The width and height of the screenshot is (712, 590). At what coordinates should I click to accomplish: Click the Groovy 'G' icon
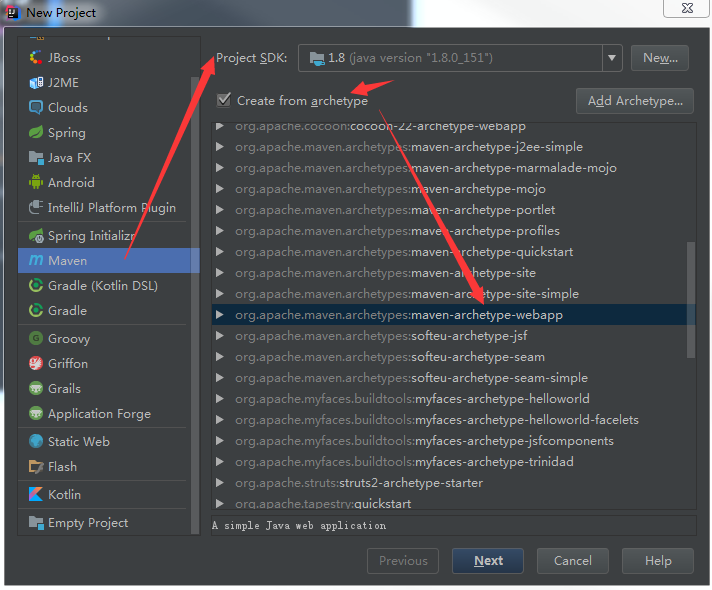coord(36,338)
